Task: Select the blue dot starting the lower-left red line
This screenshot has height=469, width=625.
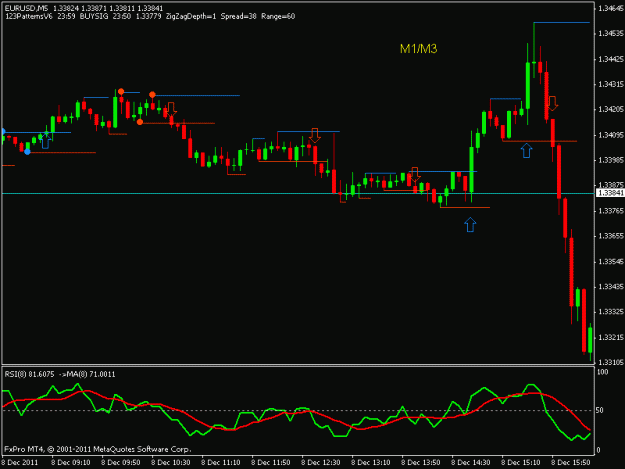Action: coord(27,152)
